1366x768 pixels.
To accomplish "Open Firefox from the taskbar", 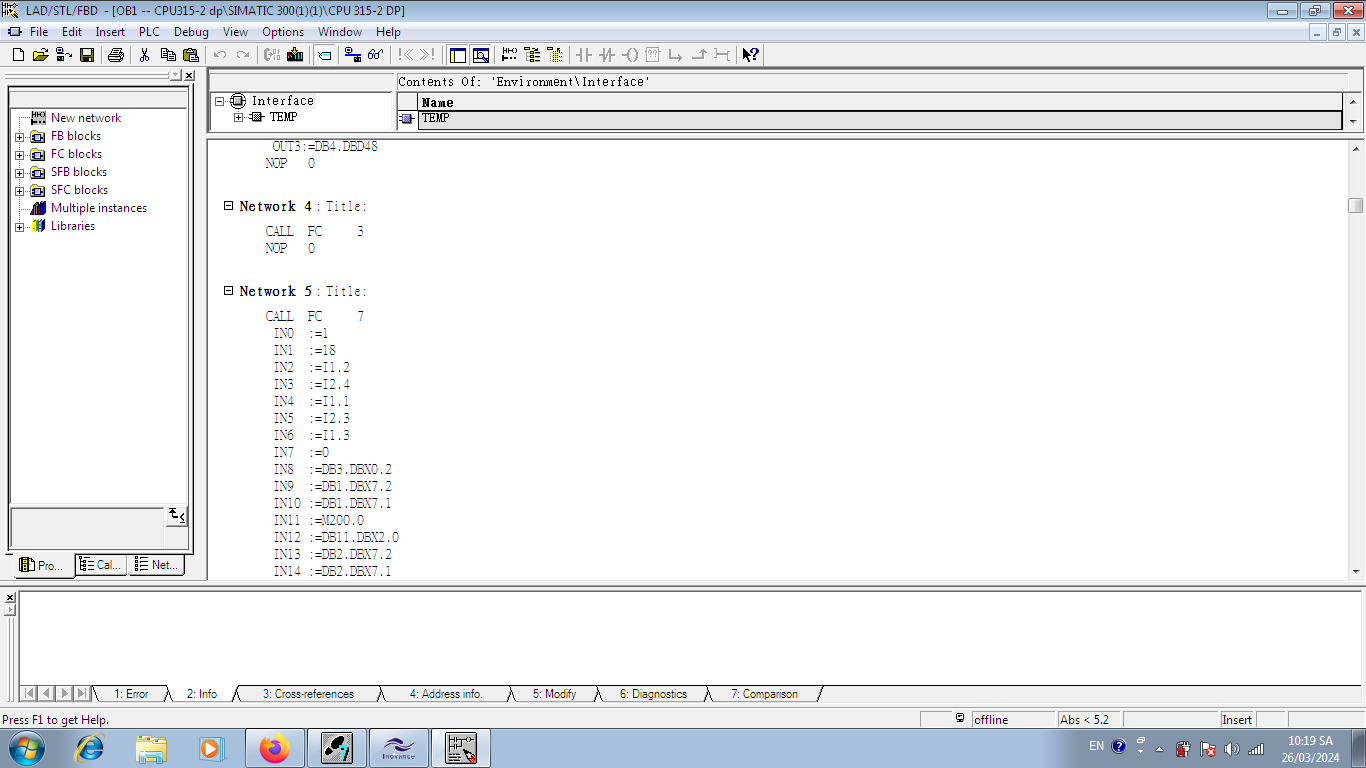I will point(274,748).
